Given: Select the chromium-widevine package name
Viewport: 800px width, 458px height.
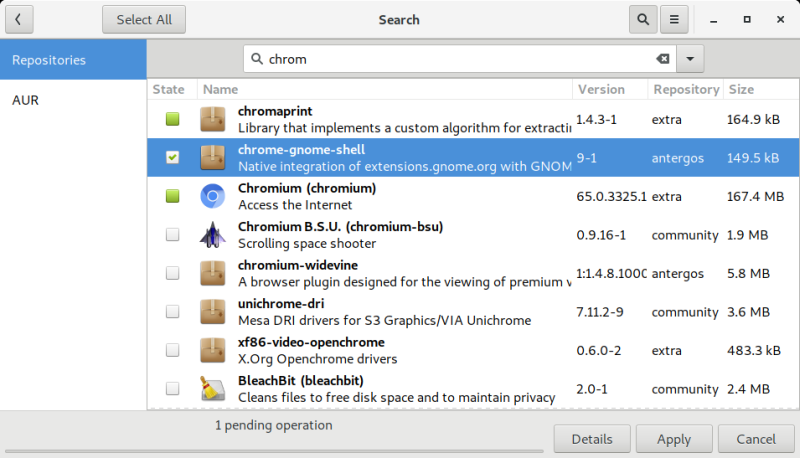Looking at the screenshot, I should (x=298, y=265).
